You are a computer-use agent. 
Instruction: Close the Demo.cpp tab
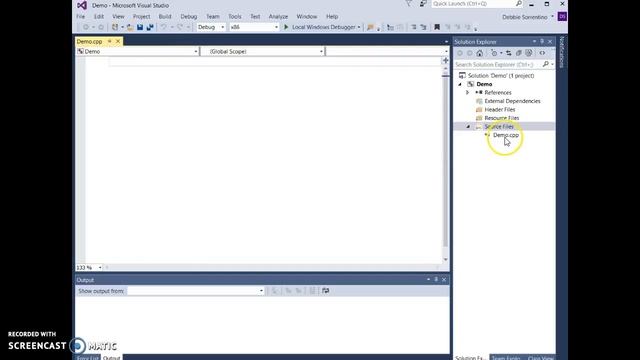[118, 42]
